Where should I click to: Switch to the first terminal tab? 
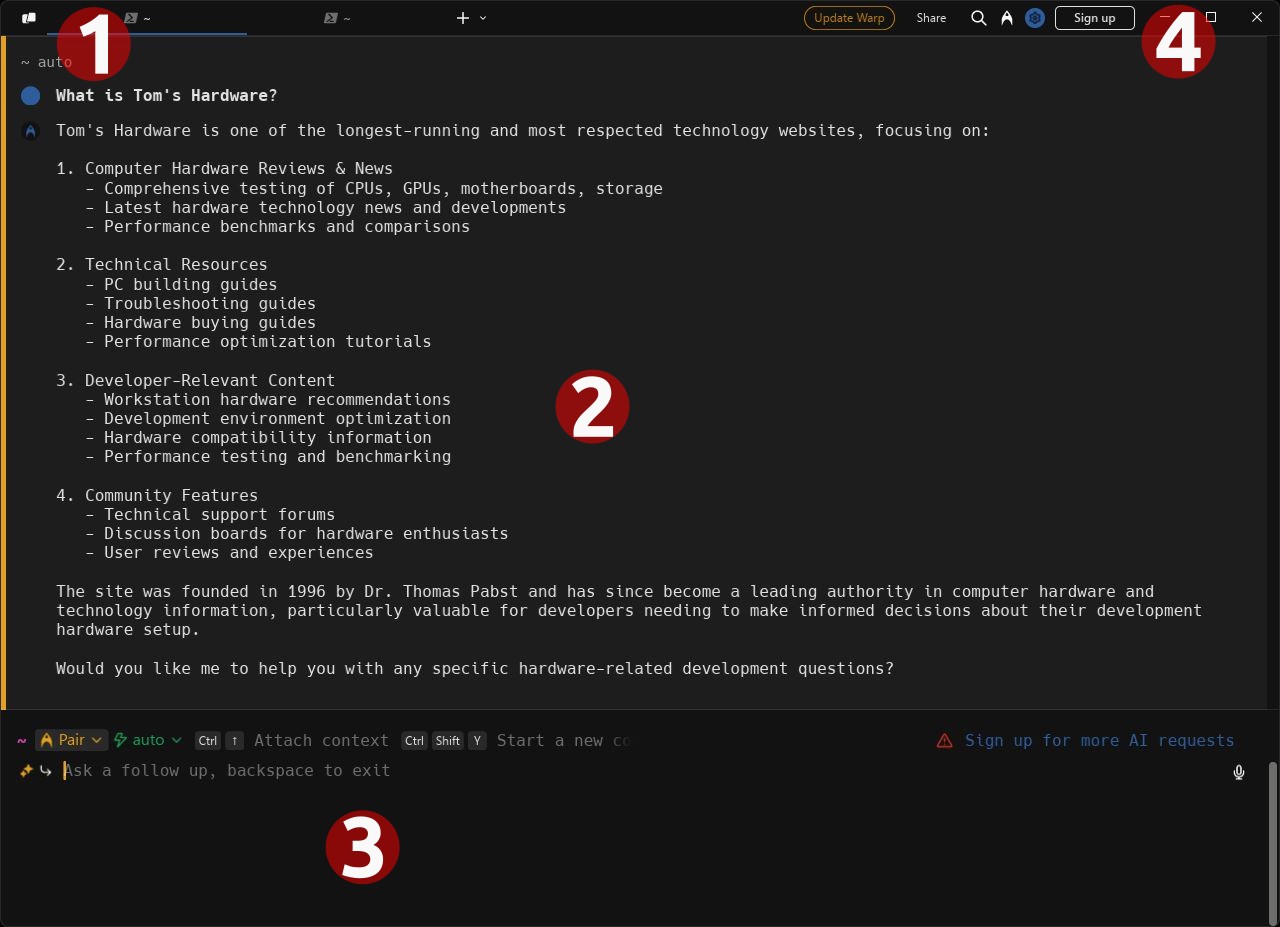point(147,18)
